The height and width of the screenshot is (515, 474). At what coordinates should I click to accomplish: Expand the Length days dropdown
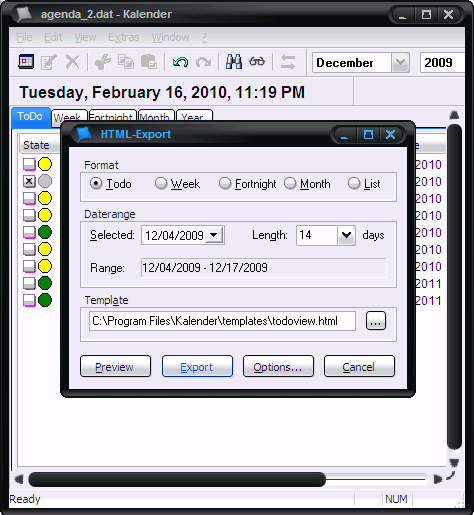pos(346,235)
